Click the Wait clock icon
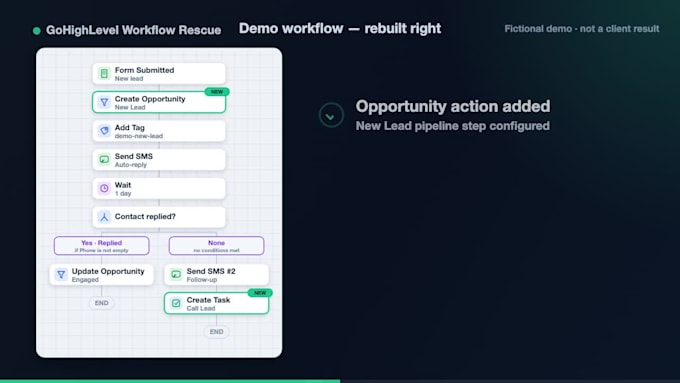This screenshot has width=680, height=383. coord(104,188)
